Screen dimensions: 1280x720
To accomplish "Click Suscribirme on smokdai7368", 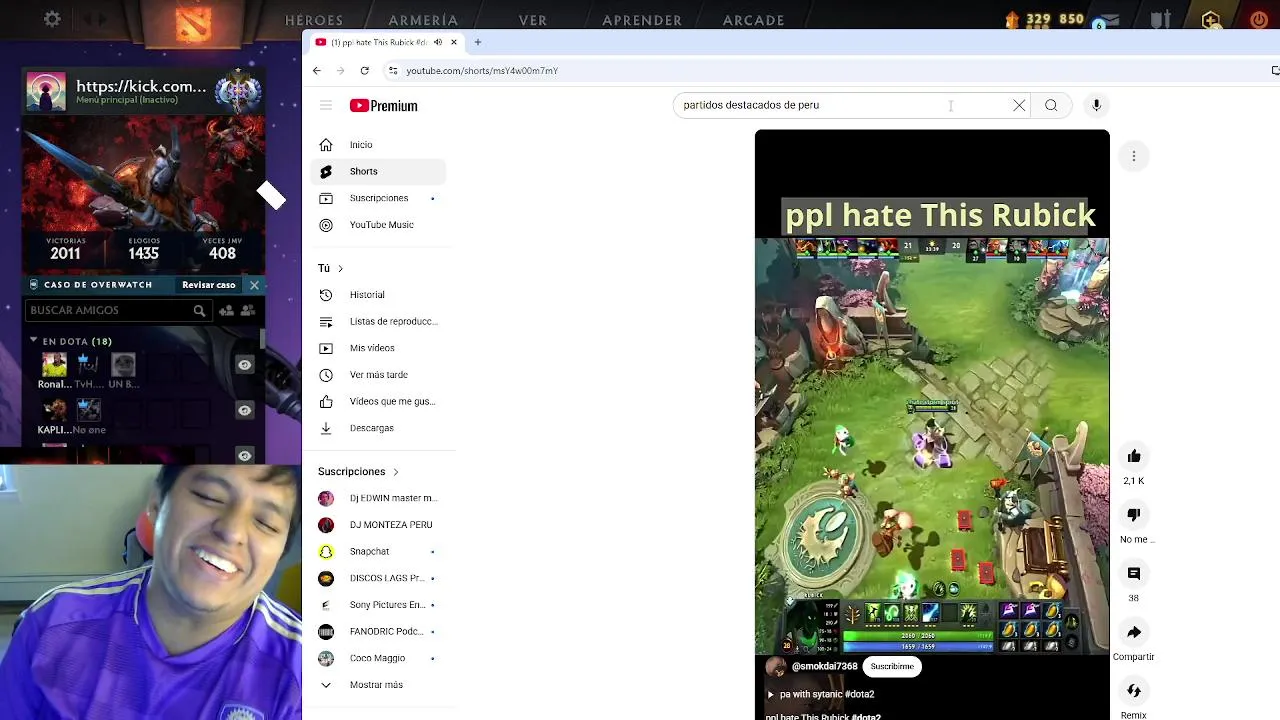I will click(892, 666).
